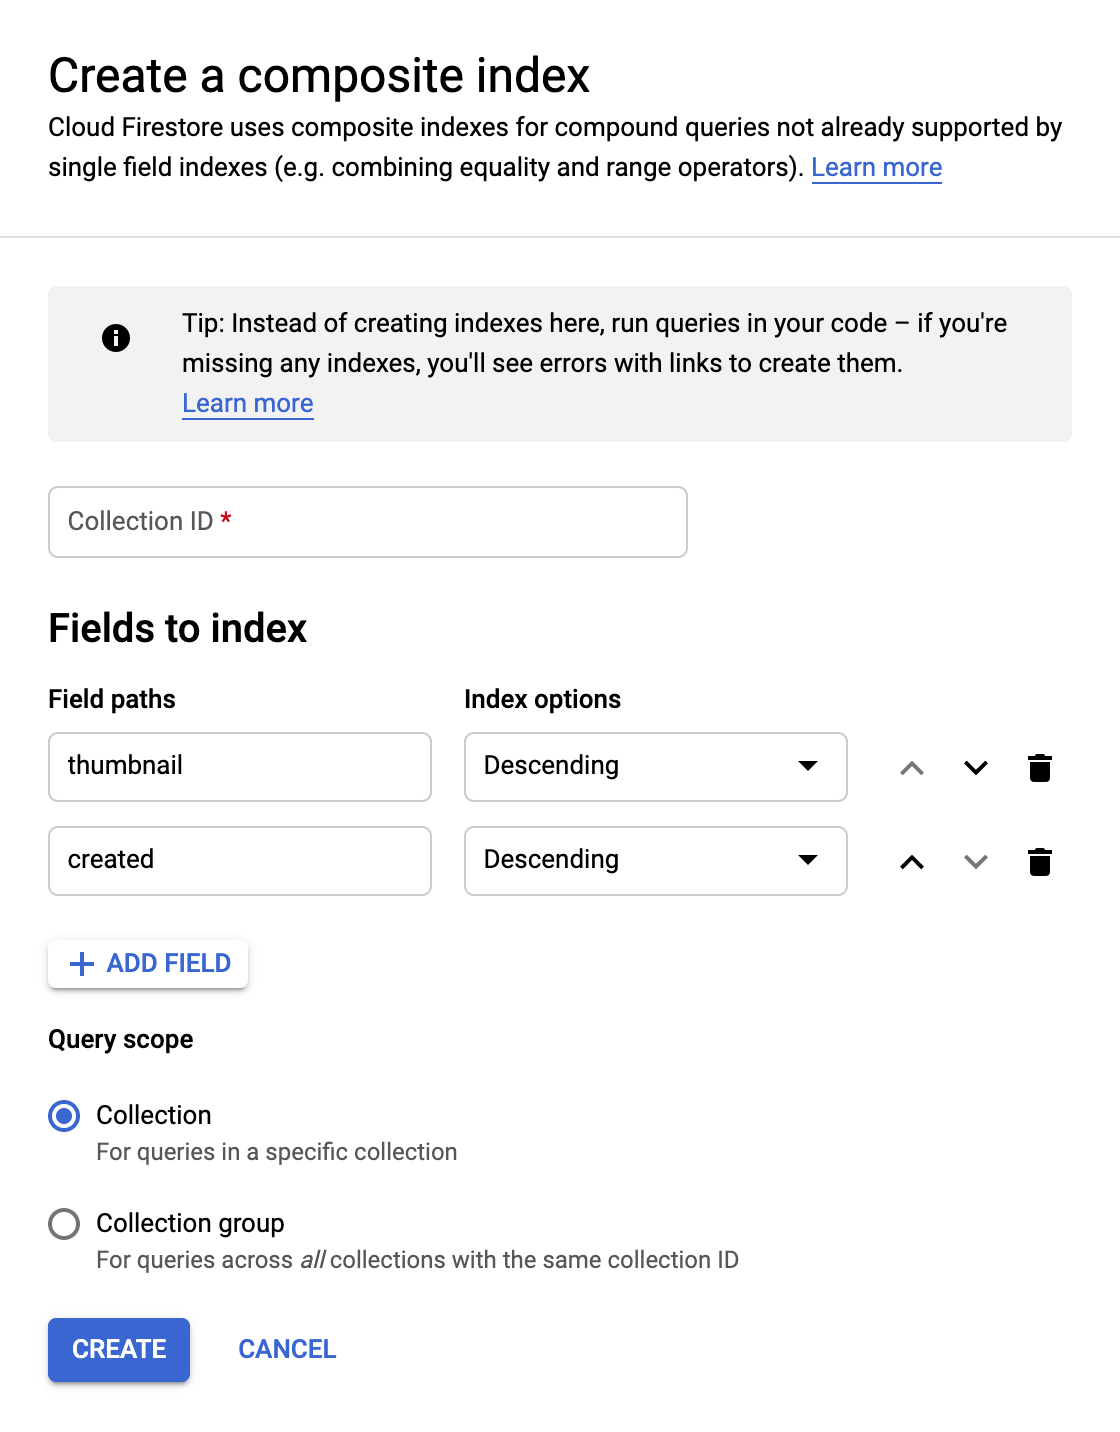Image resolution: width=1120 pixels, height=1432 pixels.
Task: Open created index options dropdown
Action: click(655, 860)
